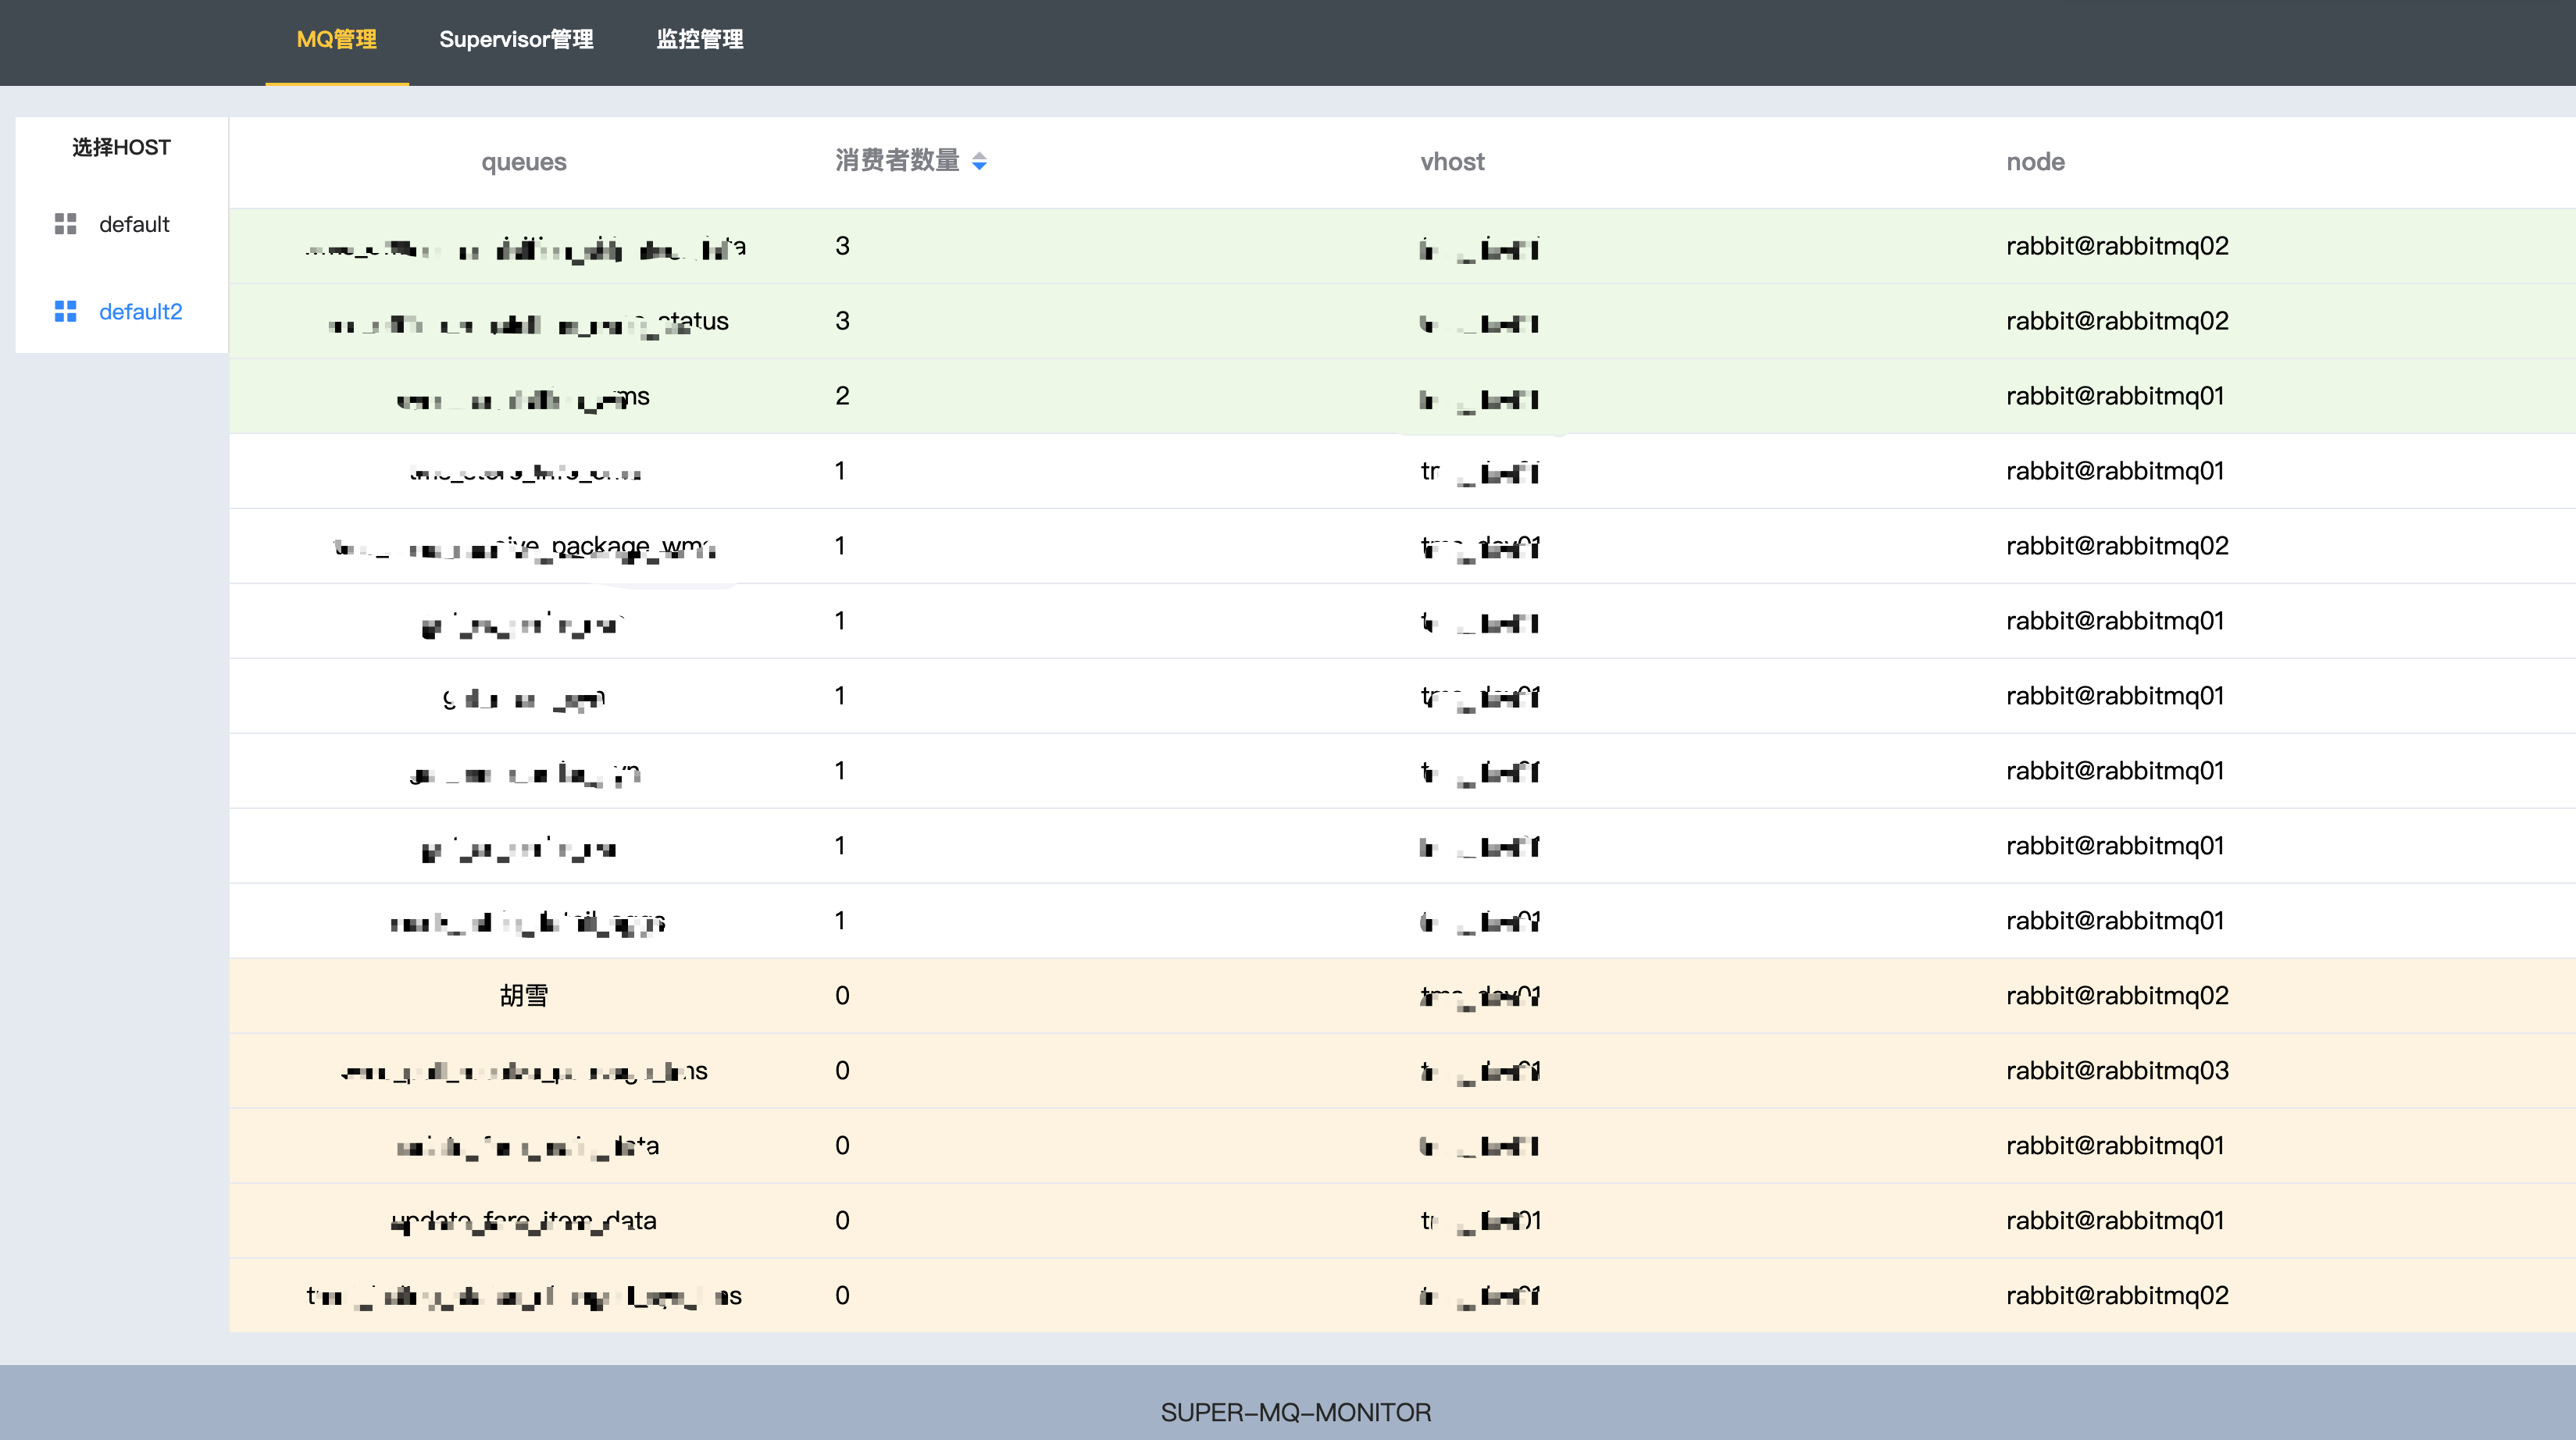Open the MQ管理 tab

click(x=336, y=40)
